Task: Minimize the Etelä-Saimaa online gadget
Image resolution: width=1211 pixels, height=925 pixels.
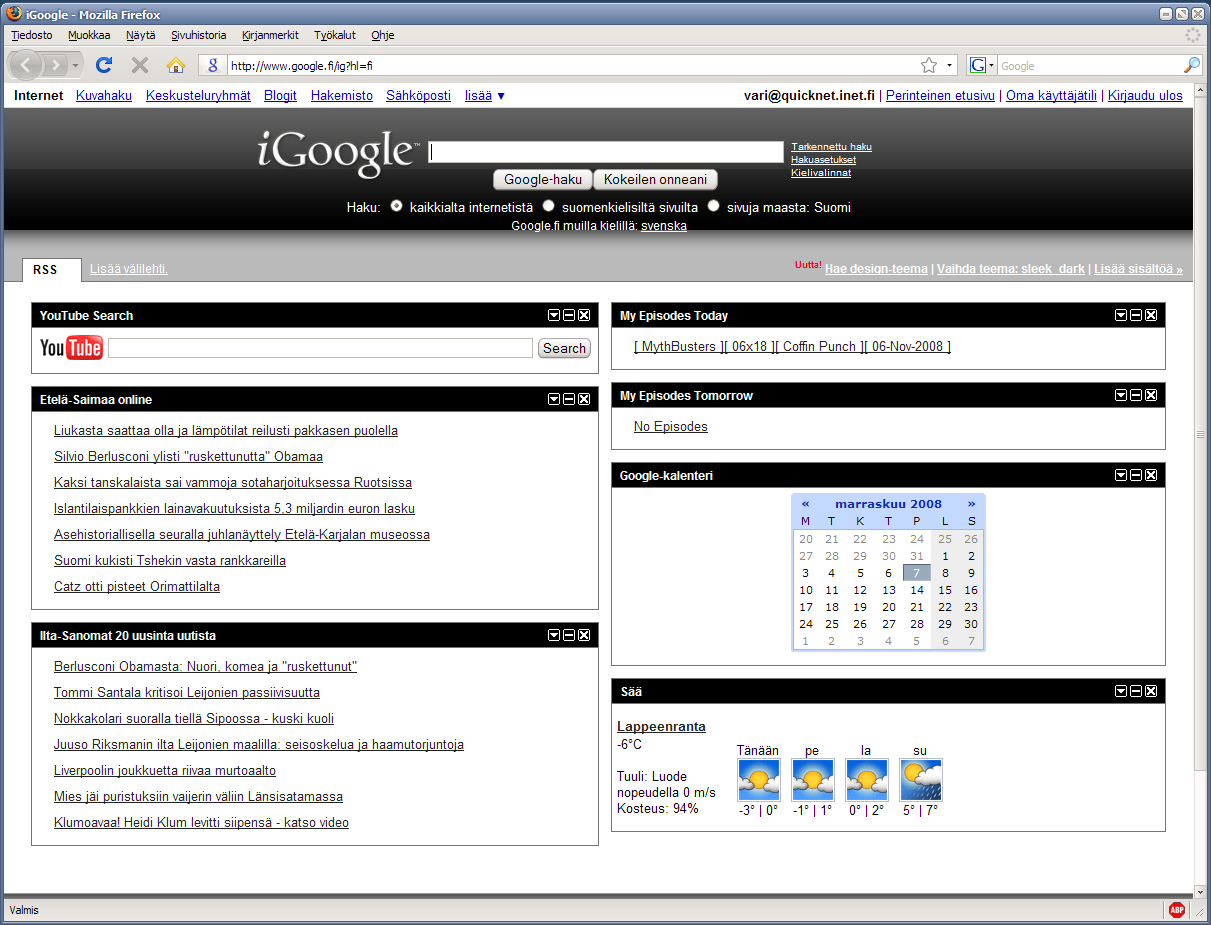Action: click(x=569, y=399)
